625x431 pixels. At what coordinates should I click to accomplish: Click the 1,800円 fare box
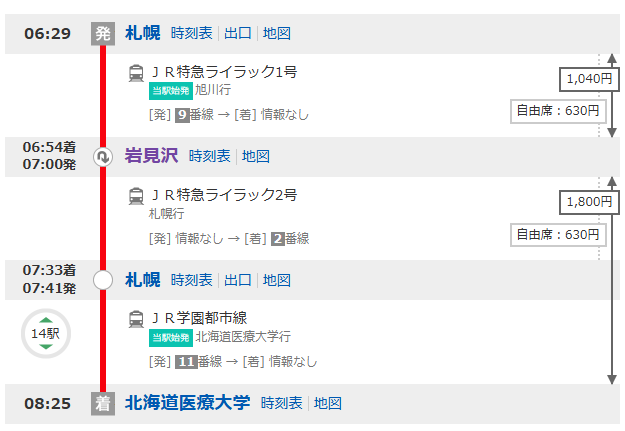(582, 202)
